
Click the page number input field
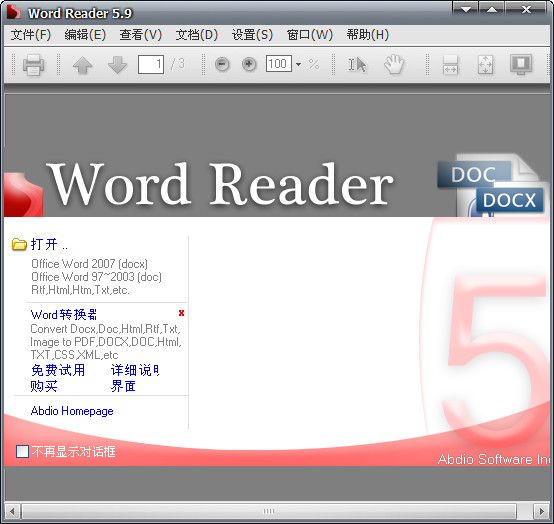click(x=151, y=64)
